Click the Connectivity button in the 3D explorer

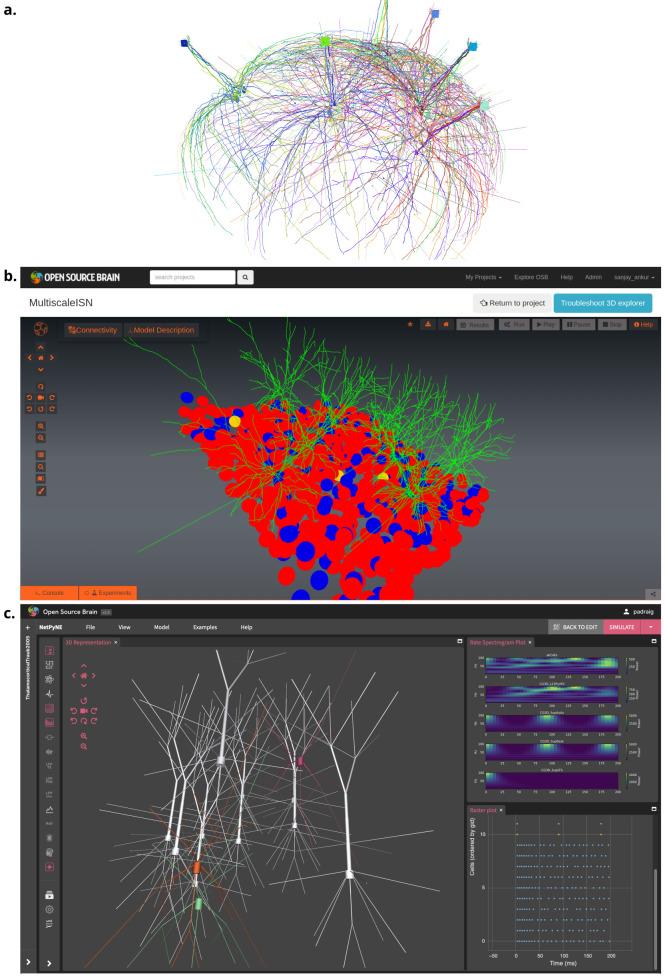[x=92, y=330]
